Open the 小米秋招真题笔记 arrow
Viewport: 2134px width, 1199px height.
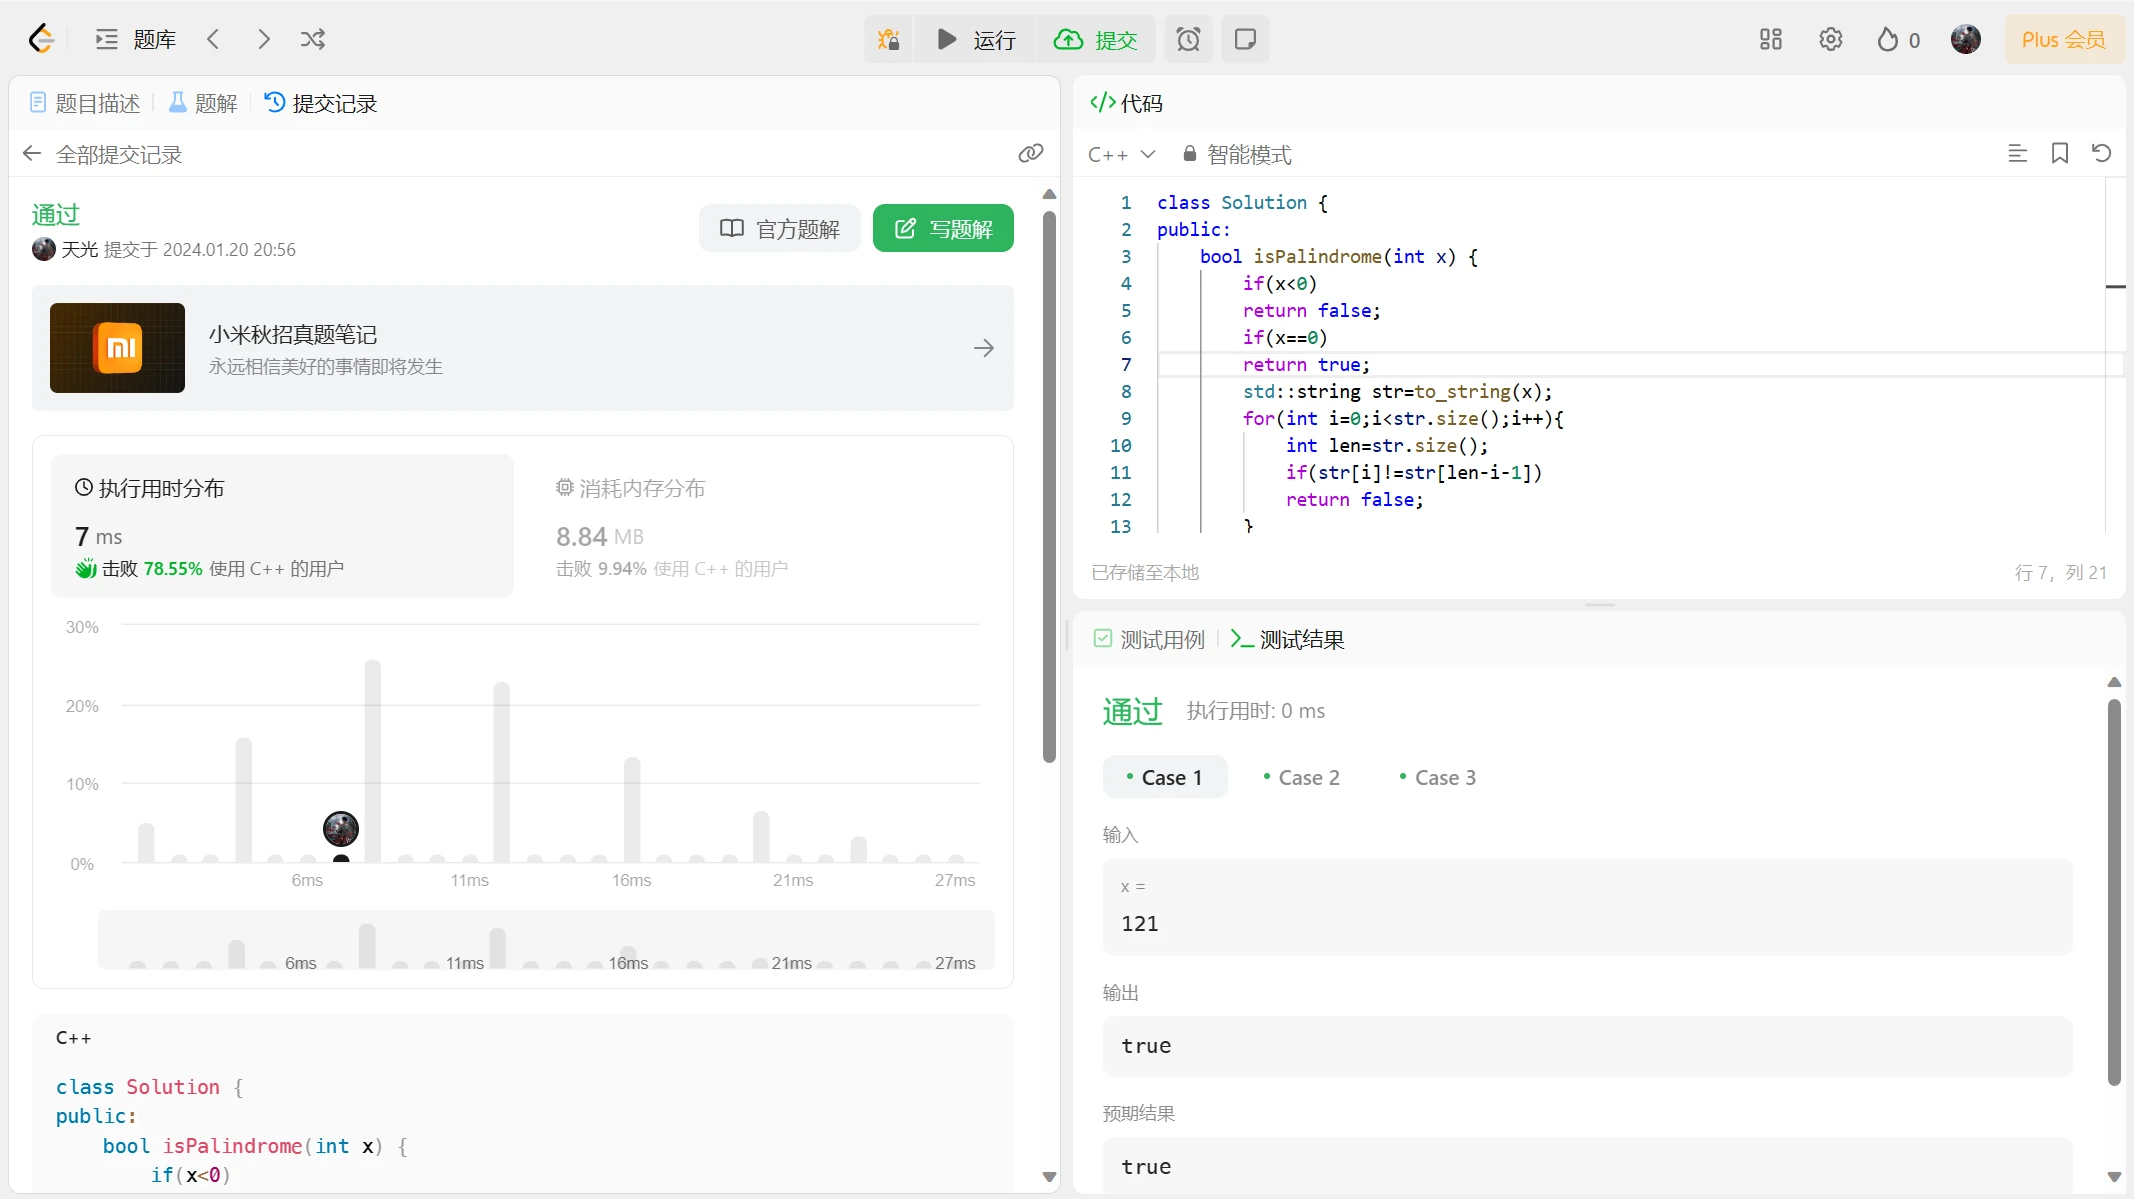click(x=984, y=348)
